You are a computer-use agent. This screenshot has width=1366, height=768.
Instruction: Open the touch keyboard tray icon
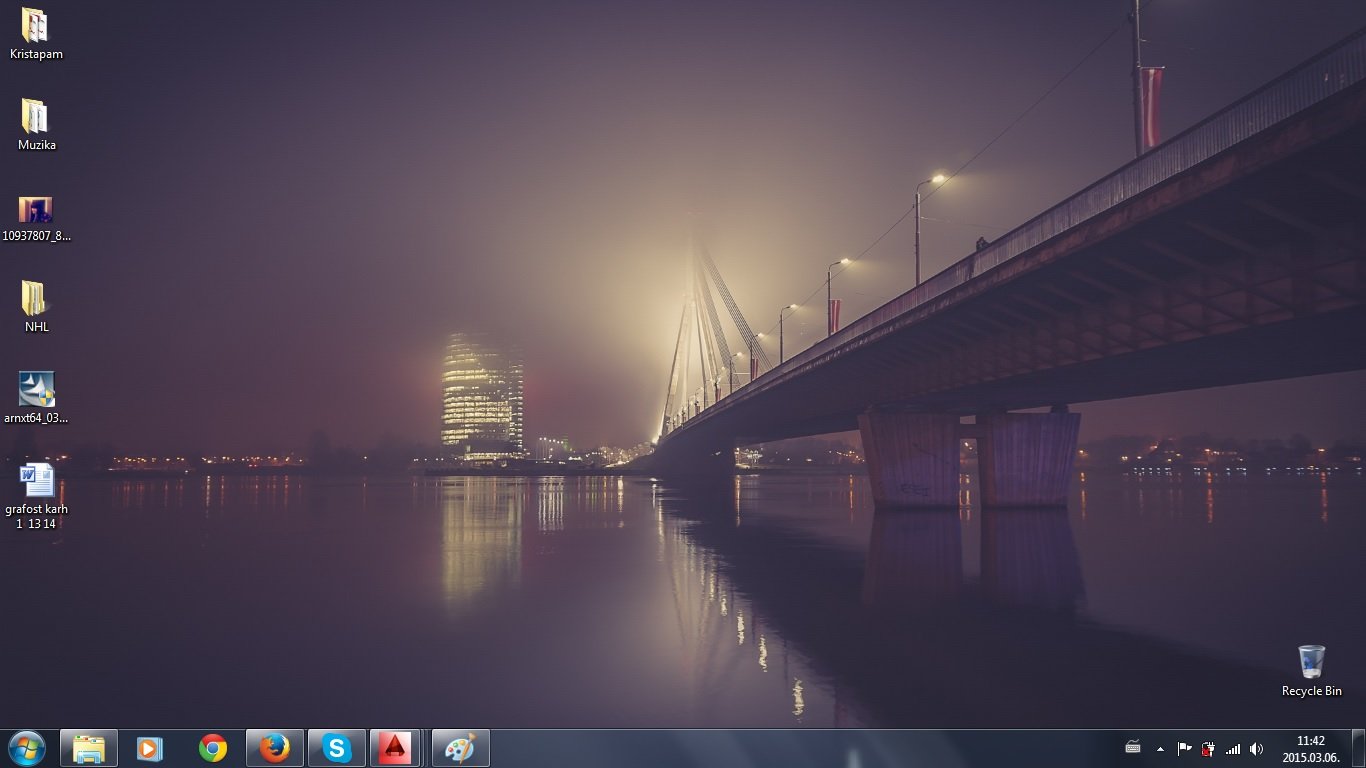click(1133, 748)
